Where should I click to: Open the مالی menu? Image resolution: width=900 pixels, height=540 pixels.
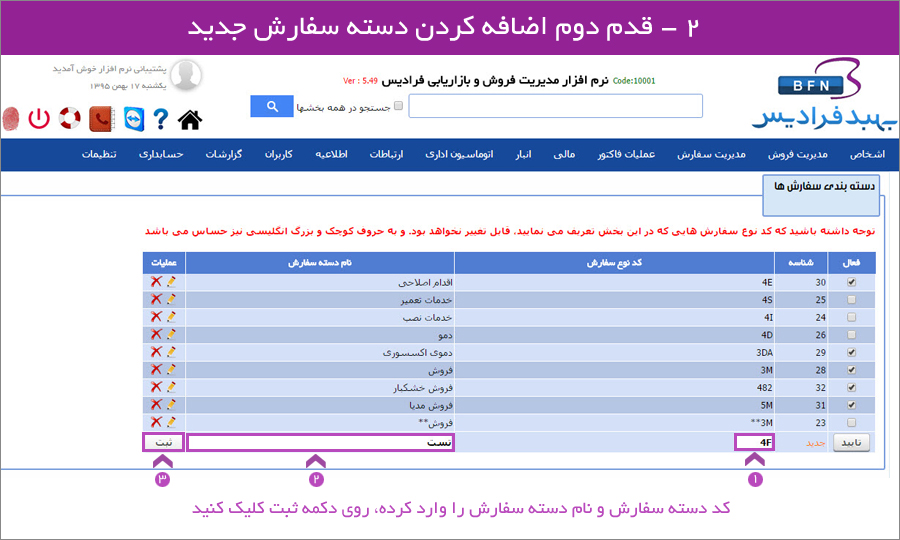coord(564,154)
